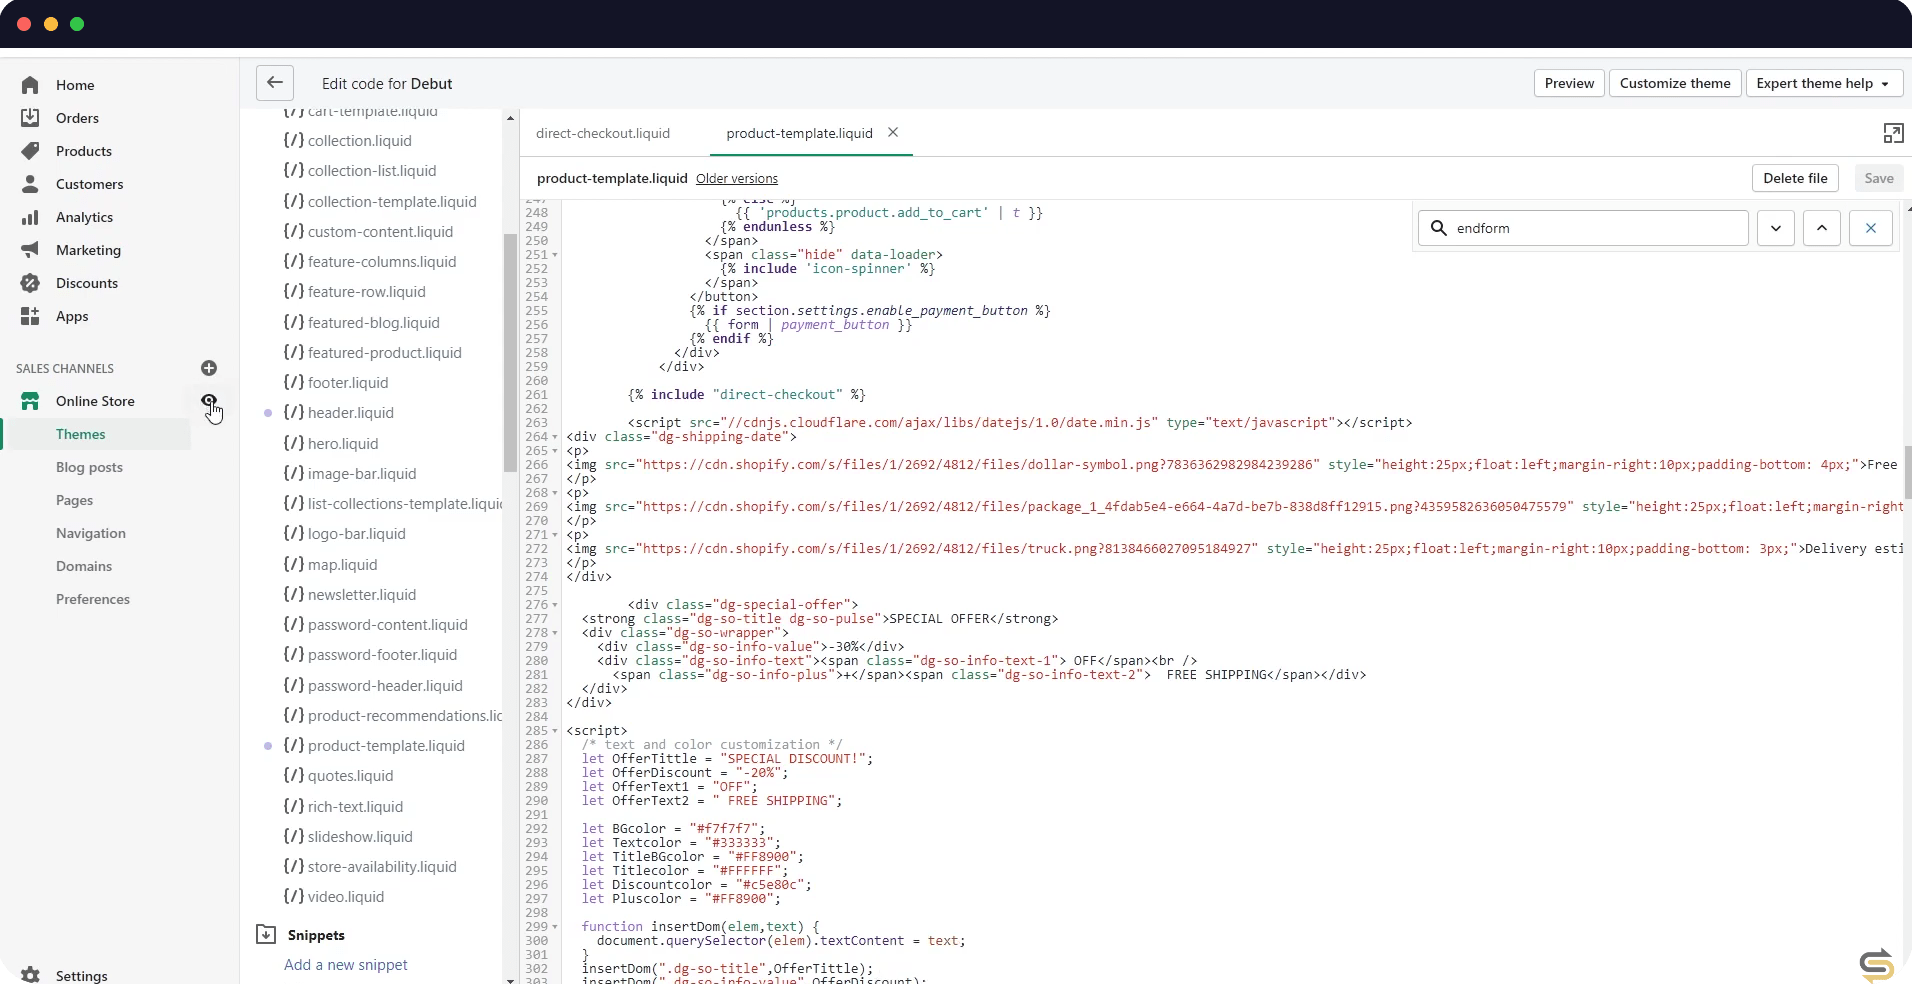Open product-template.liquid in file list

386,746
